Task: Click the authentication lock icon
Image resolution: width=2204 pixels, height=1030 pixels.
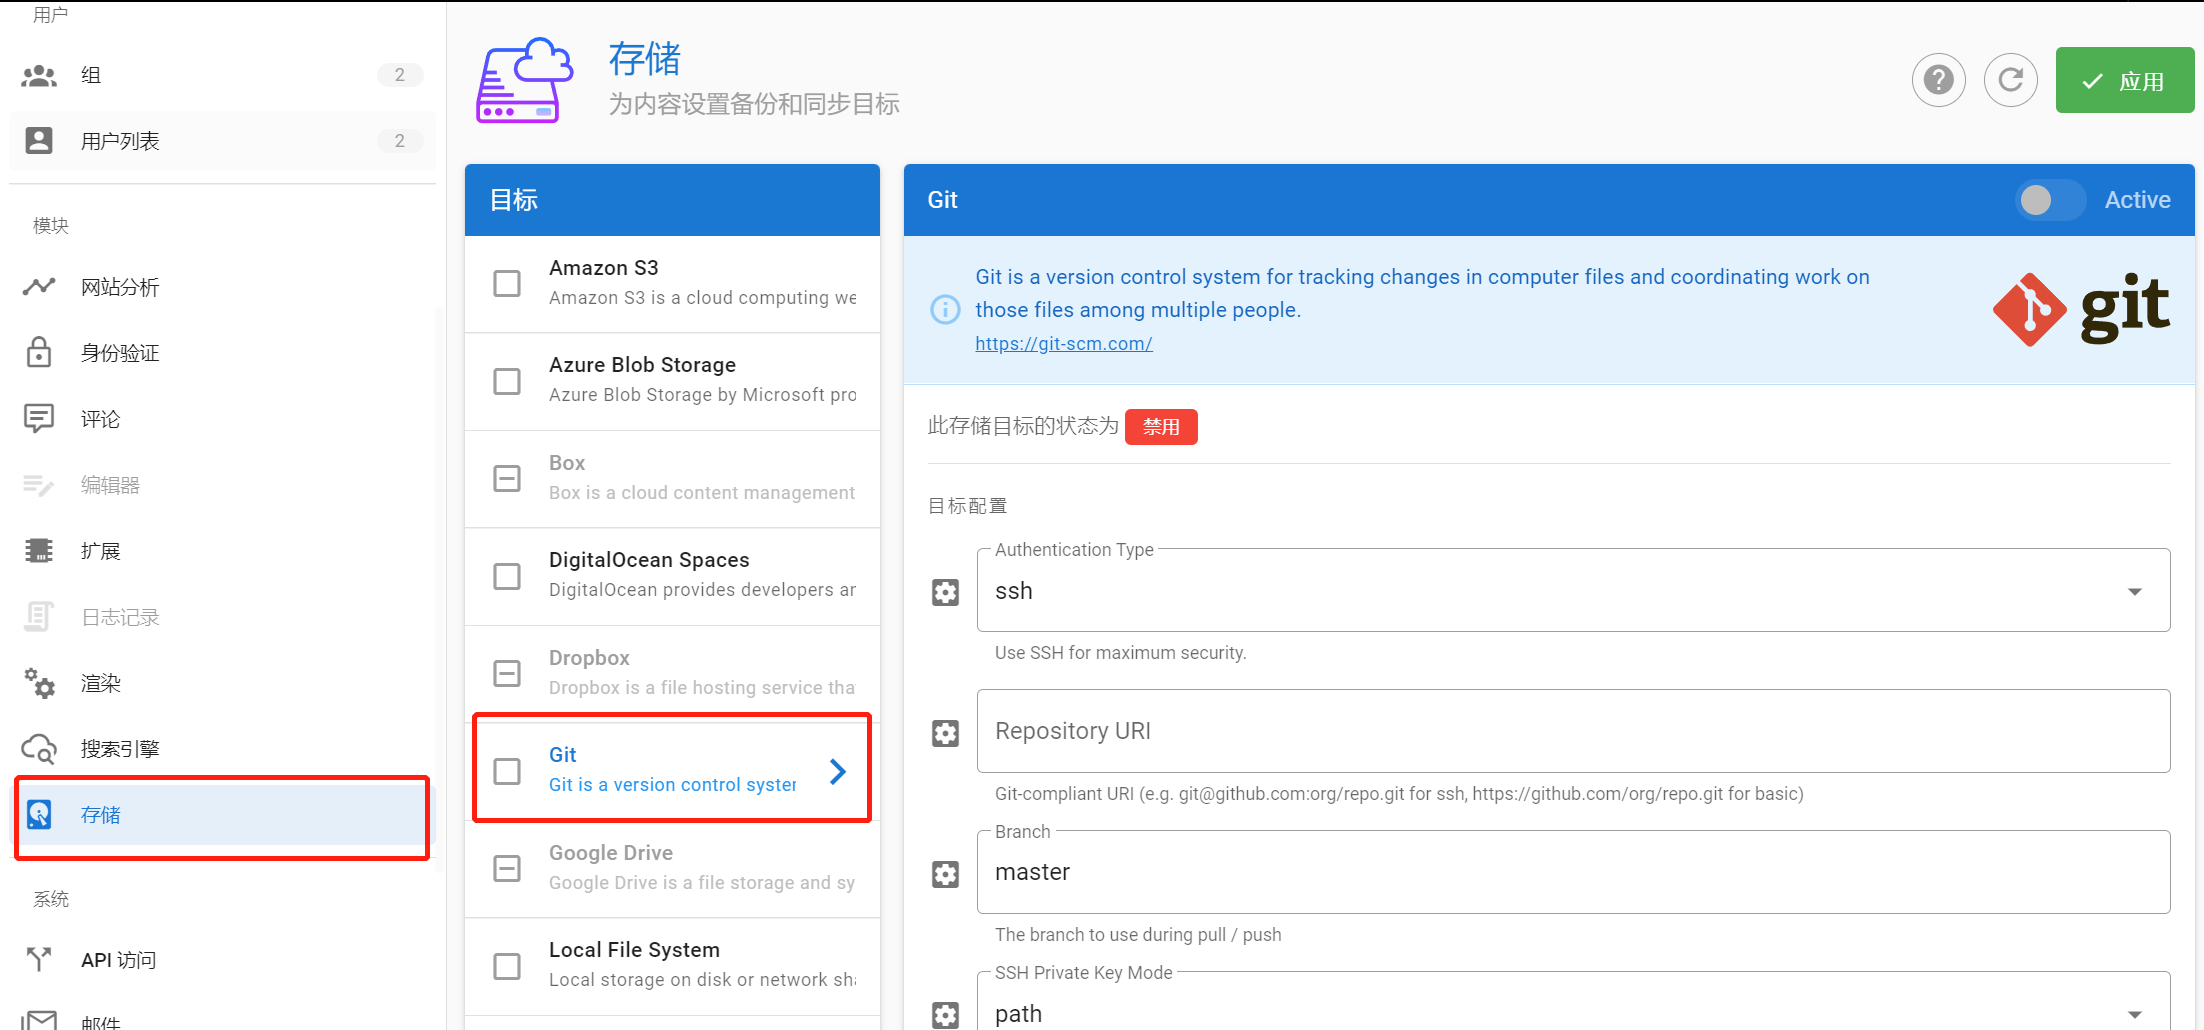Action: pyautogui.click(x=39, y=352)
